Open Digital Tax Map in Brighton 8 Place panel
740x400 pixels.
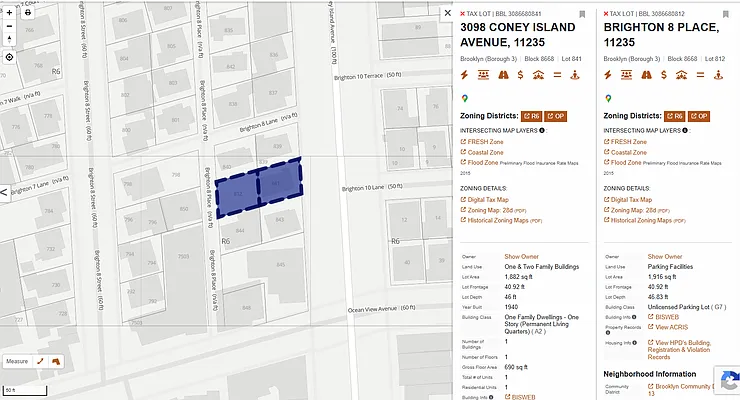628,200
